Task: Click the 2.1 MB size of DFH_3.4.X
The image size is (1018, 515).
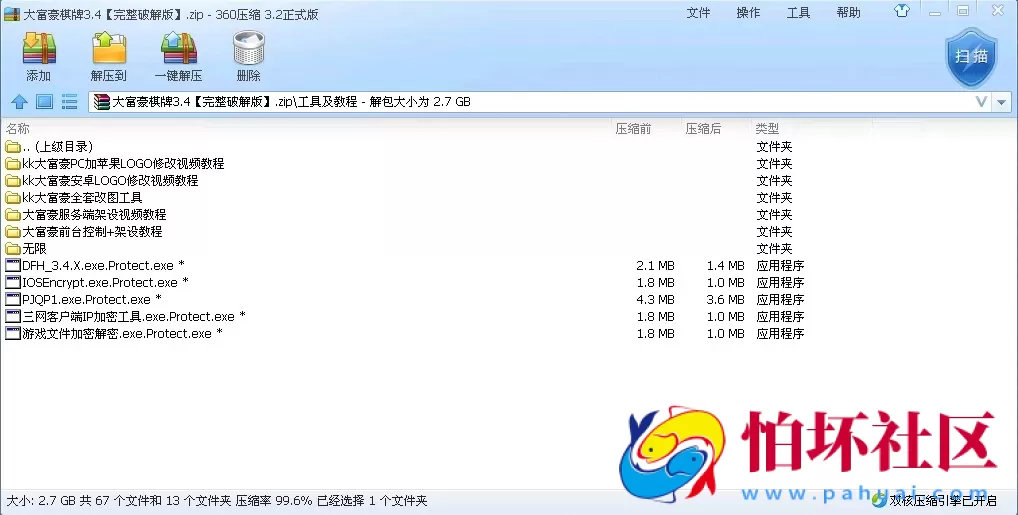Action: 655,266
